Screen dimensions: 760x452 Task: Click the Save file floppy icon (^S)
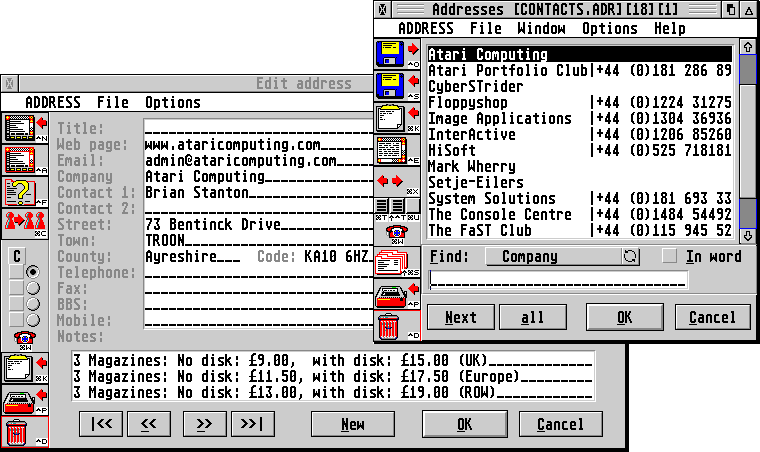[x=397, y=86]
